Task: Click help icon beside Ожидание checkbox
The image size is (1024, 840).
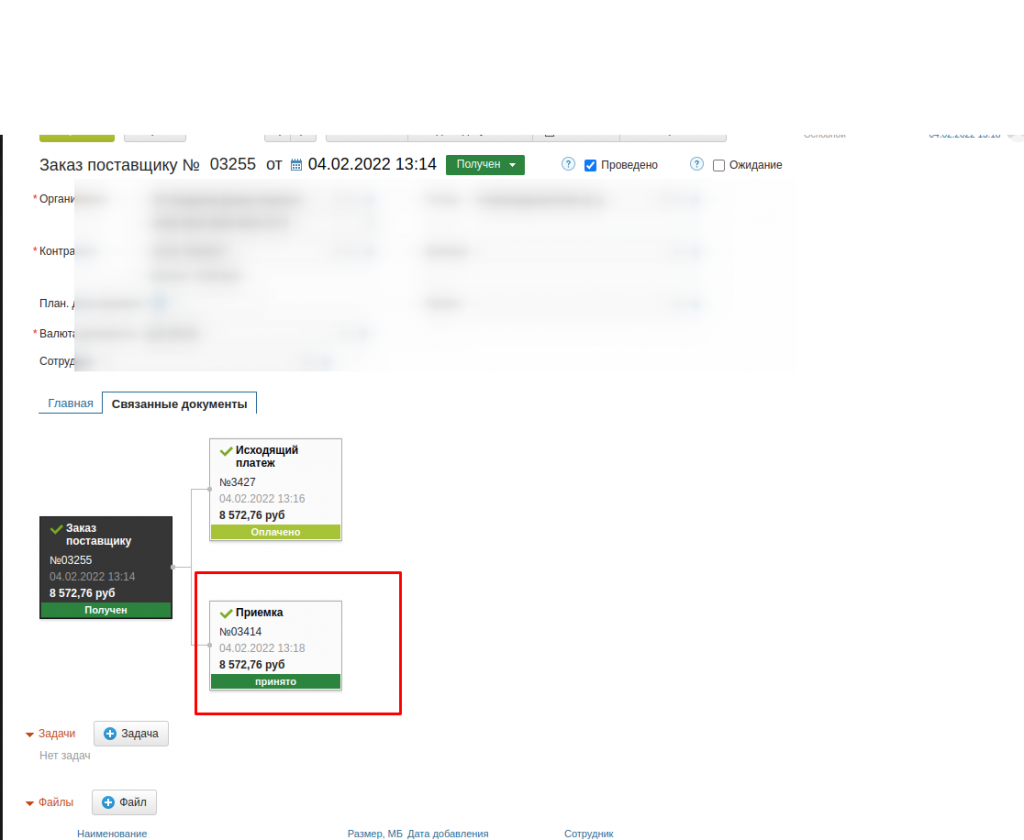Action: click(x=697, y=165)
